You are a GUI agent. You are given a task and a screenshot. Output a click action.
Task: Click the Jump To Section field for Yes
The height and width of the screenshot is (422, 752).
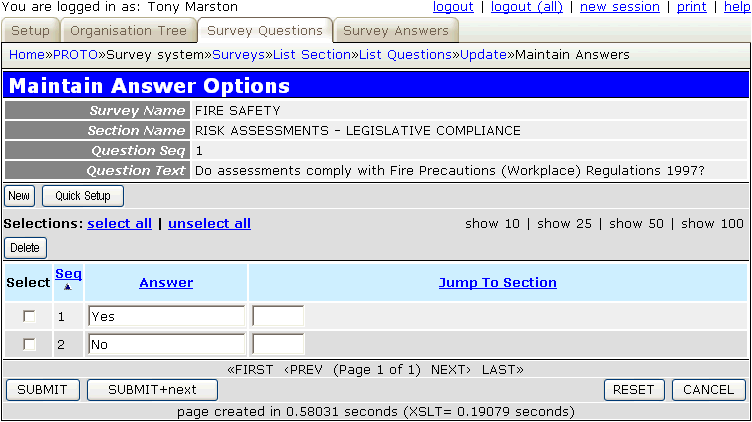click(278, 316)
